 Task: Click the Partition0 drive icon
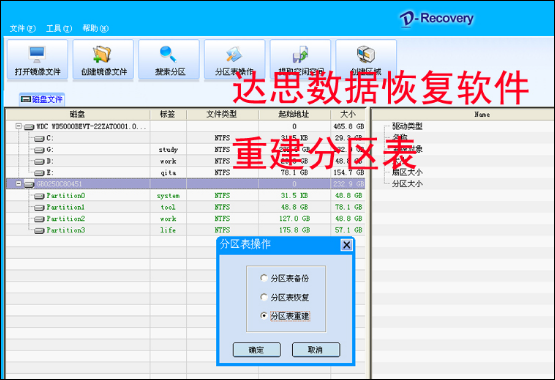click(x=39, y=196)
